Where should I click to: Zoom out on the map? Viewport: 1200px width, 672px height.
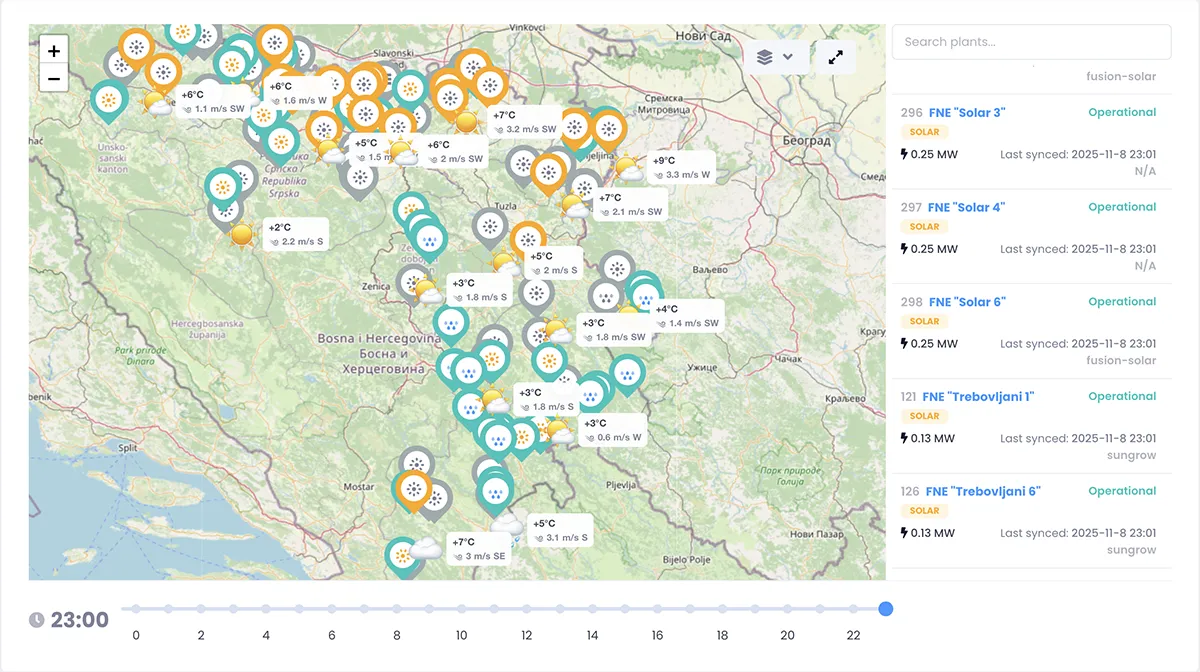point(54,78)
